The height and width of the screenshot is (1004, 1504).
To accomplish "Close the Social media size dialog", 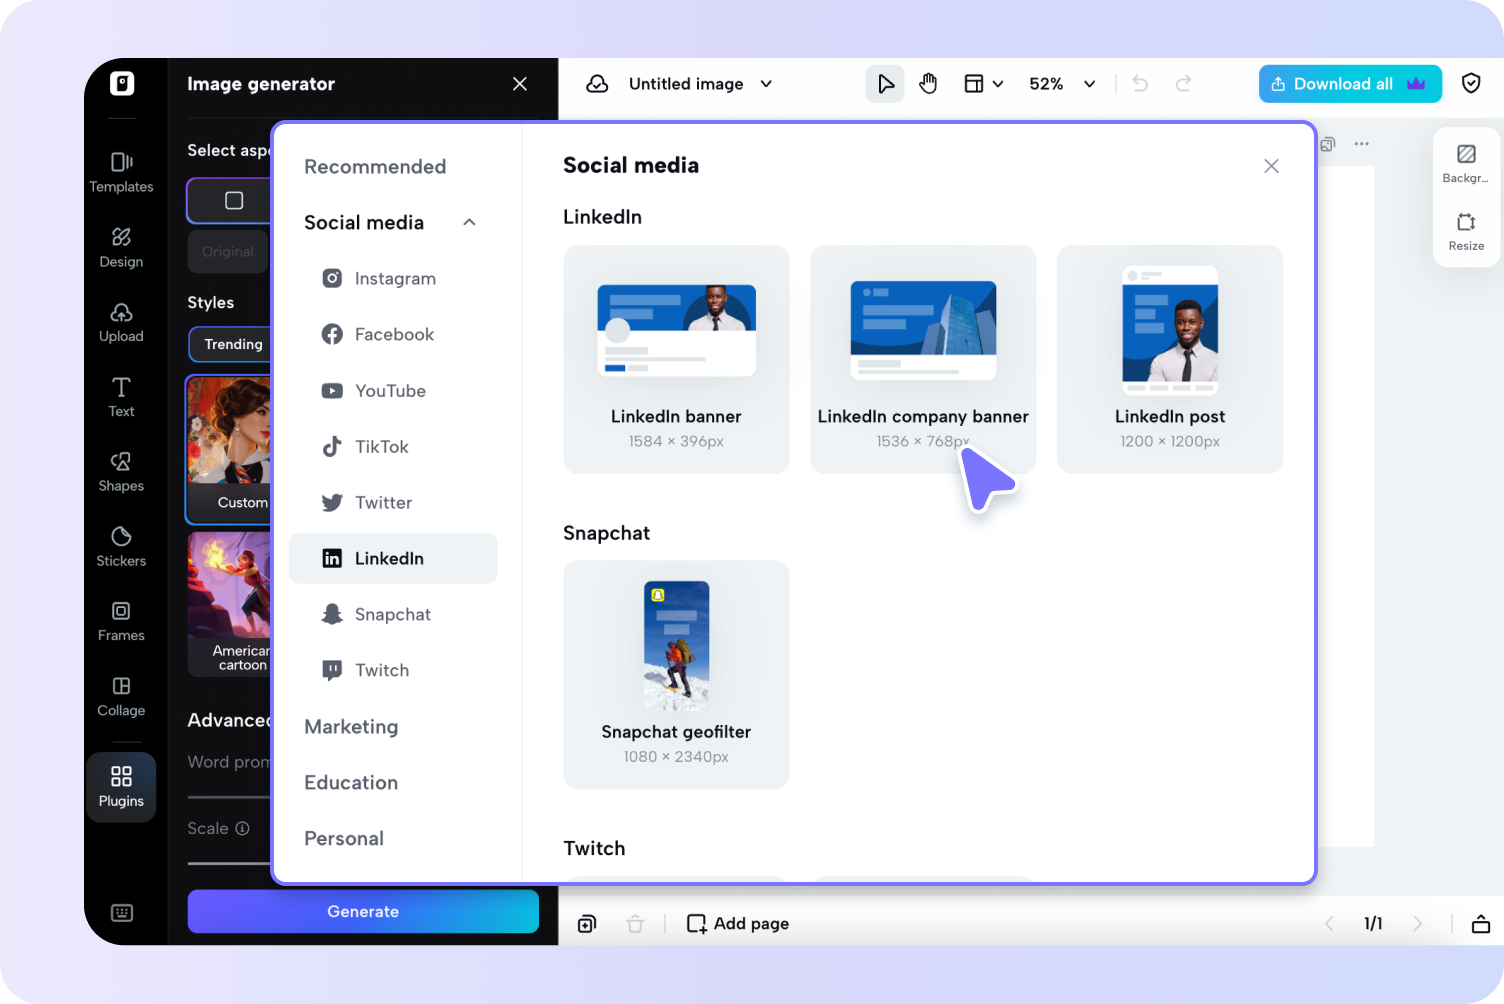I will (1271, 166).
